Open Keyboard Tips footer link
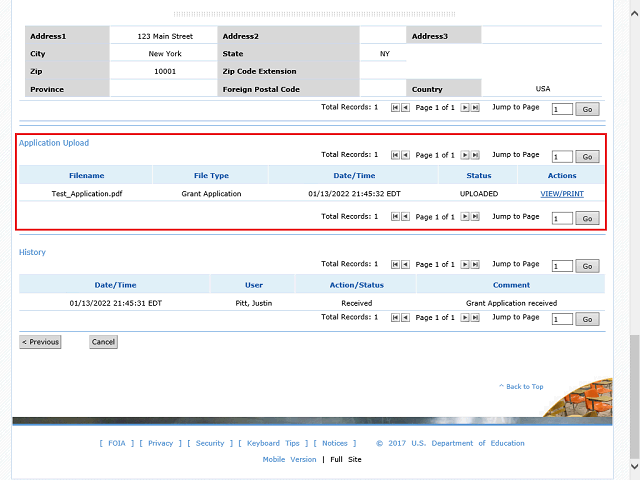Image resolution: width=640 pixels, height=480 pixels. 273,443
